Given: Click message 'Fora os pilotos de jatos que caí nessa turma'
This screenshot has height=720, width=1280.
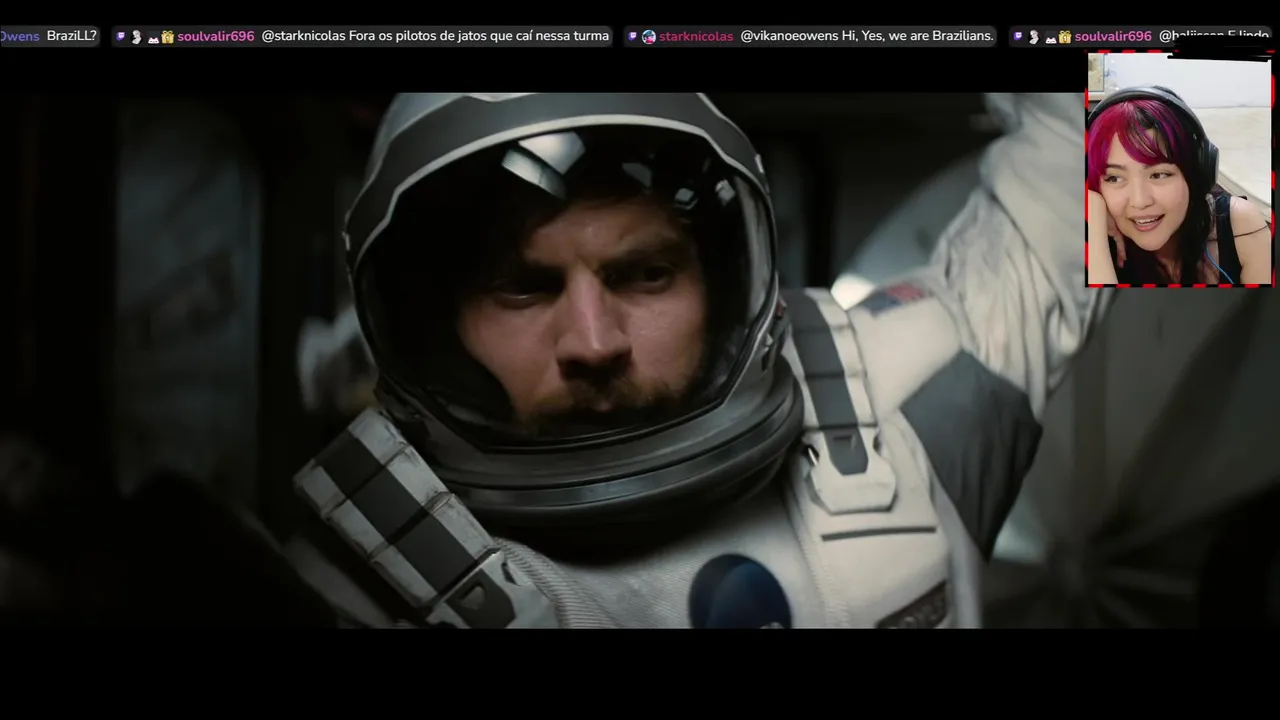Looking at the screenshot, I should coord(479,36).
